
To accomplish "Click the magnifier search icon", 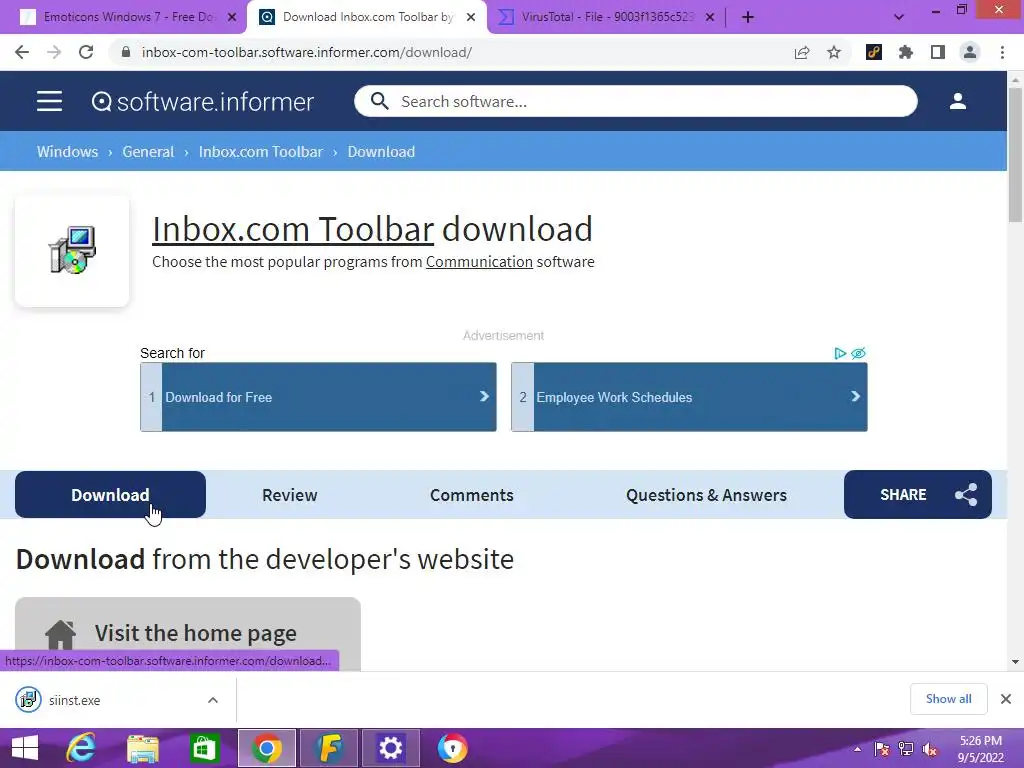I will tap(379, 101).
